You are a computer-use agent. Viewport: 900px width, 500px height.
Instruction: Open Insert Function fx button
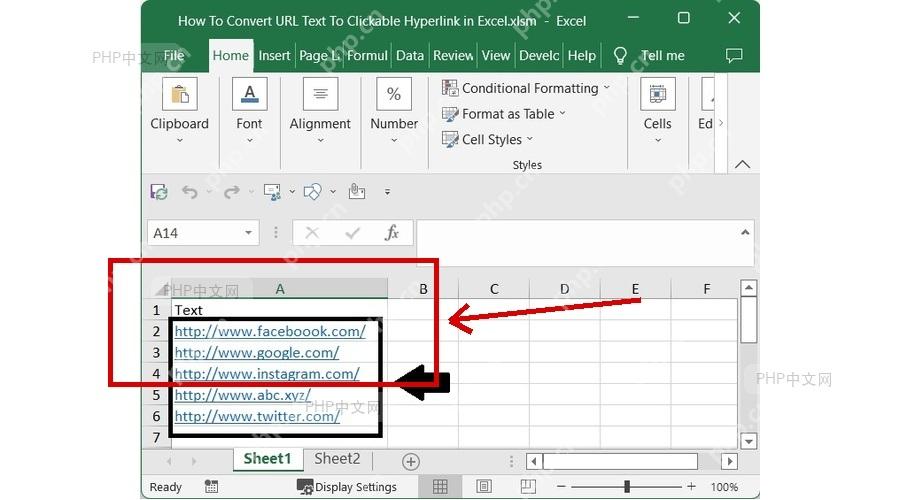tap(392, 232)
